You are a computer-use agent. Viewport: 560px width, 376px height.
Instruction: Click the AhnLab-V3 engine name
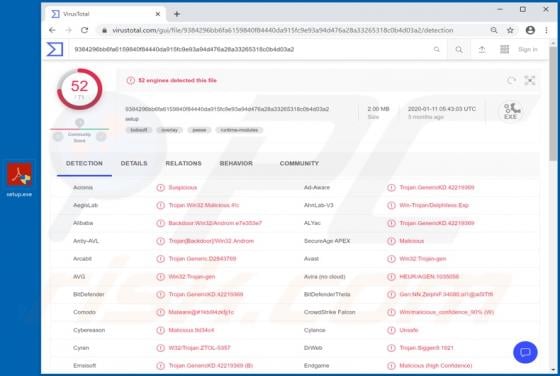pyautogui.click(x=319, y=205)
